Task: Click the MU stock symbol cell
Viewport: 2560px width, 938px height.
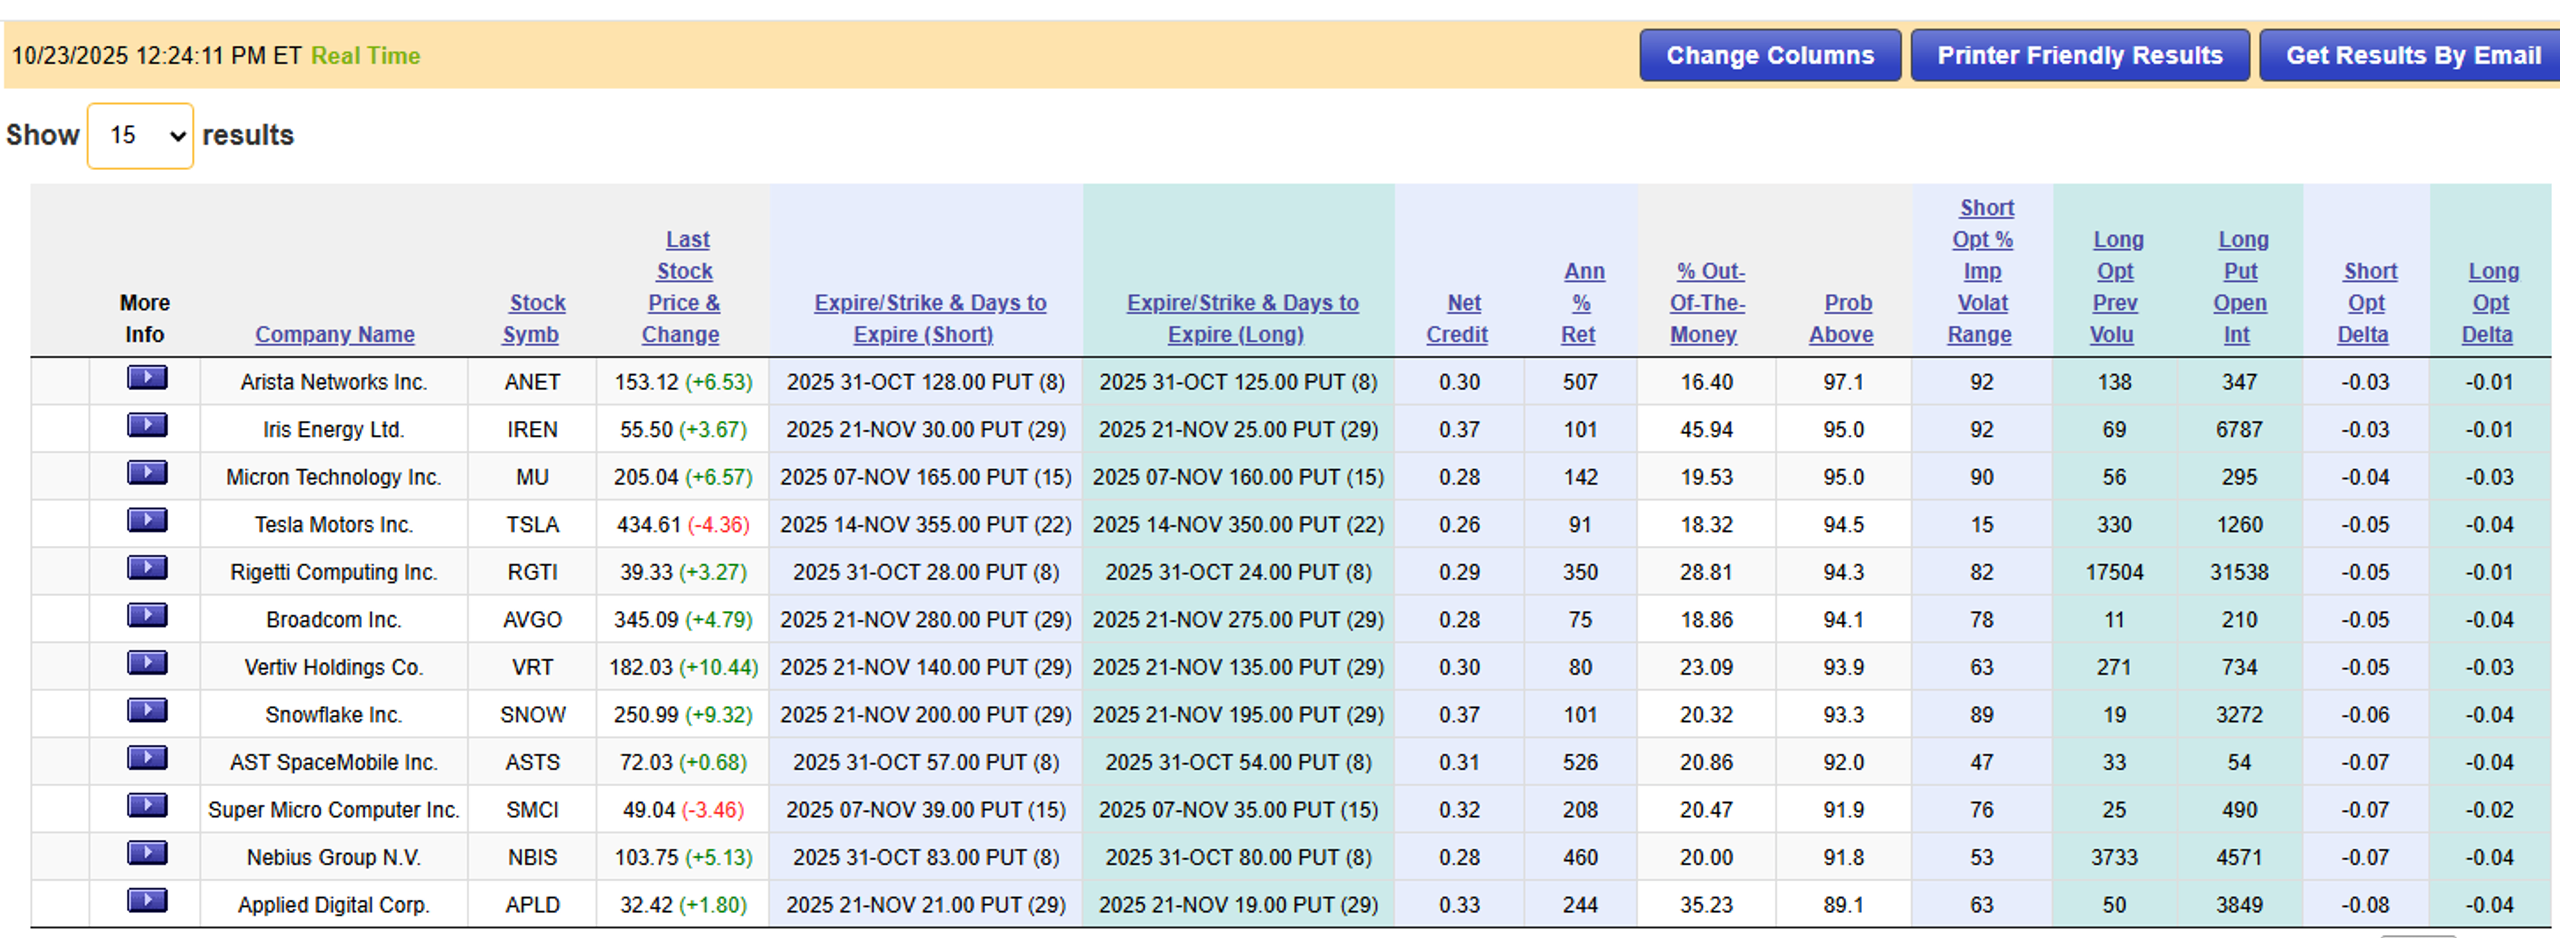Action: (x=532, y=477)
